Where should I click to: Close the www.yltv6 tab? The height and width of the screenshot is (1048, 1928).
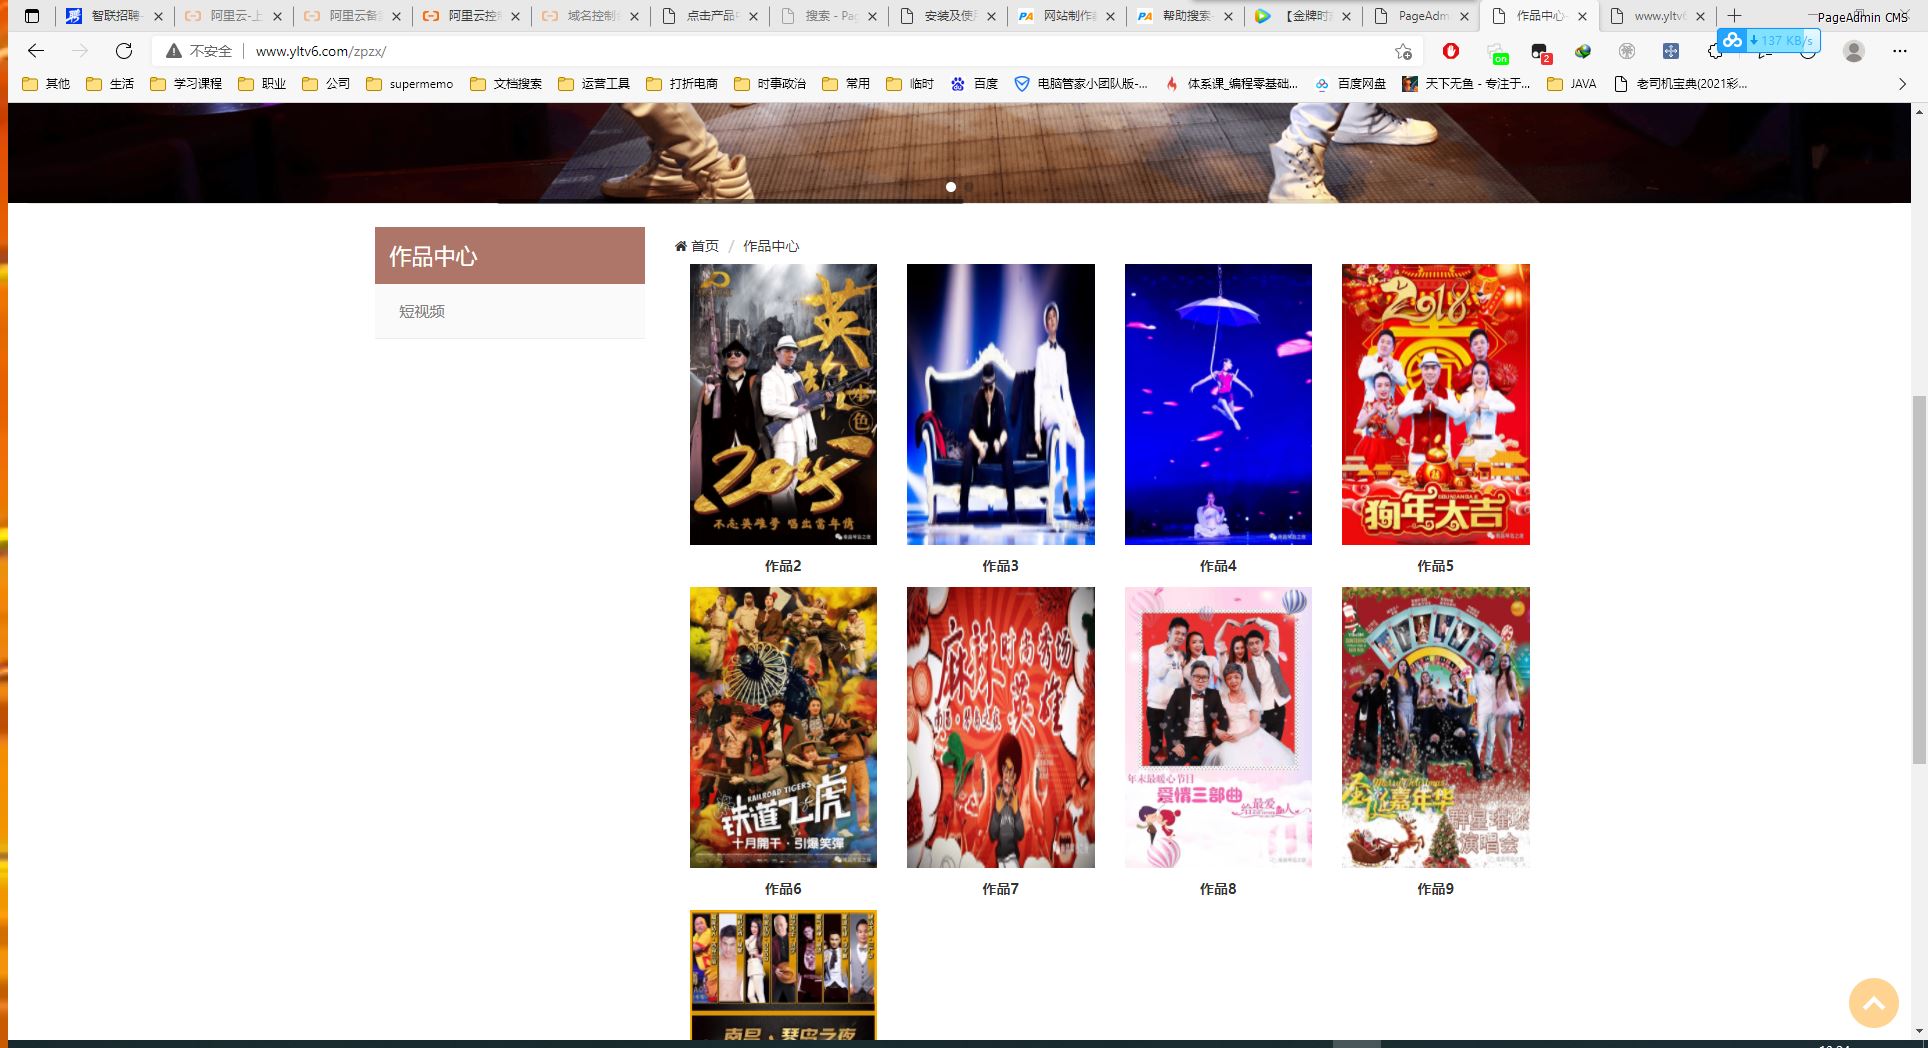click(1701, 16)
